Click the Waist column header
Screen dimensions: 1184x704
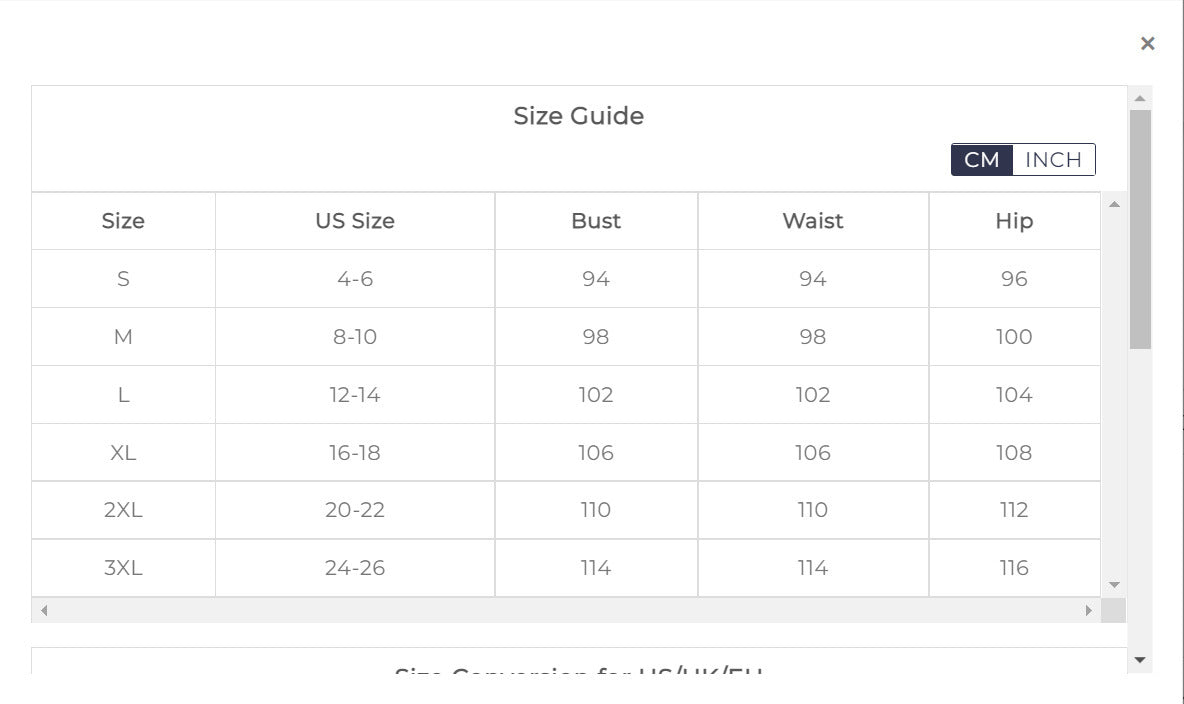813,221
